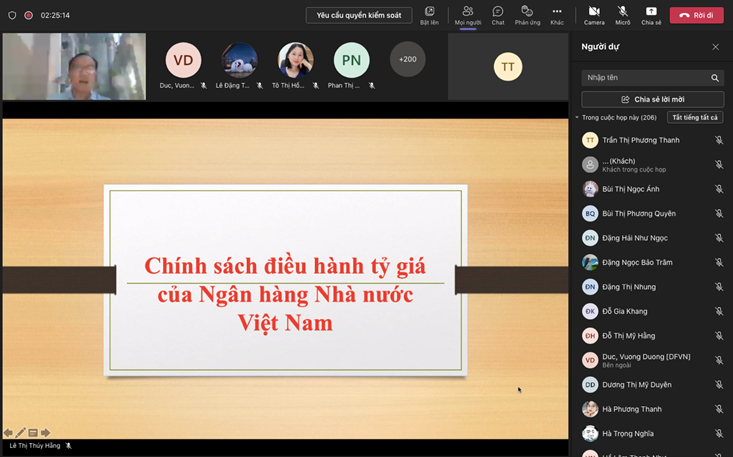This screenshot has width=733, height=457.
Task: Toggle the Mọi người participants tab
Action: coord(467,14)
